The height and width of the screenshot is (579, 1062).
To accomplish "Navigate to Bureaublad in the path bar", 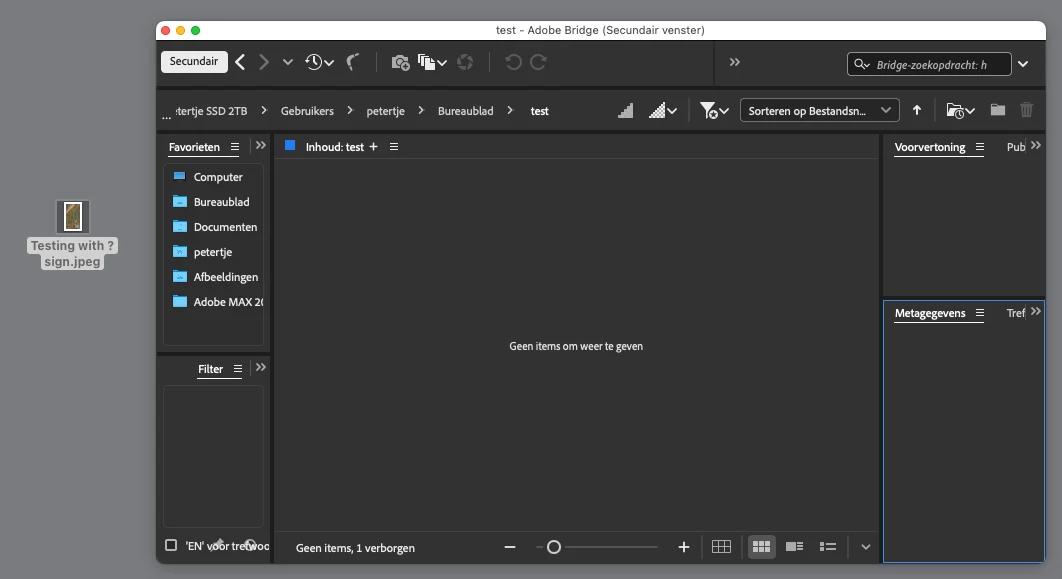I will pyautogui.click(x=465, y=111).
